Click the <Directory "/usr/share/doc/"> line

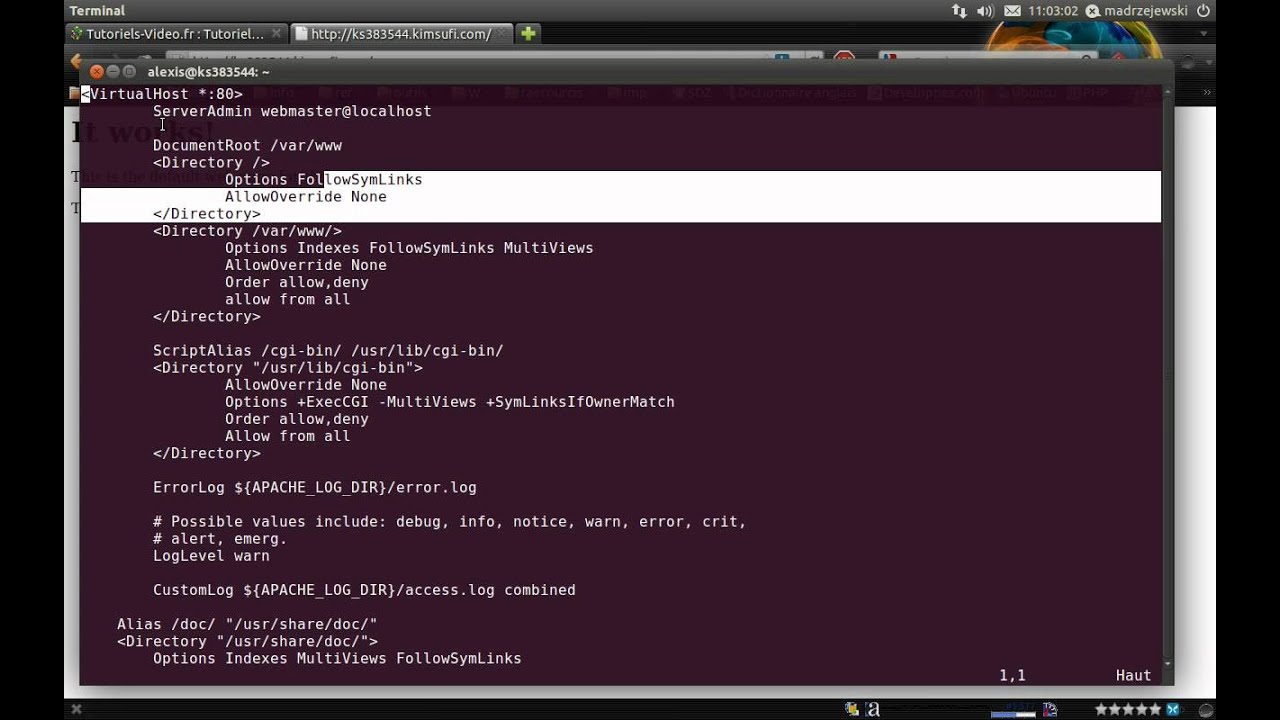[x=247, y=641]
